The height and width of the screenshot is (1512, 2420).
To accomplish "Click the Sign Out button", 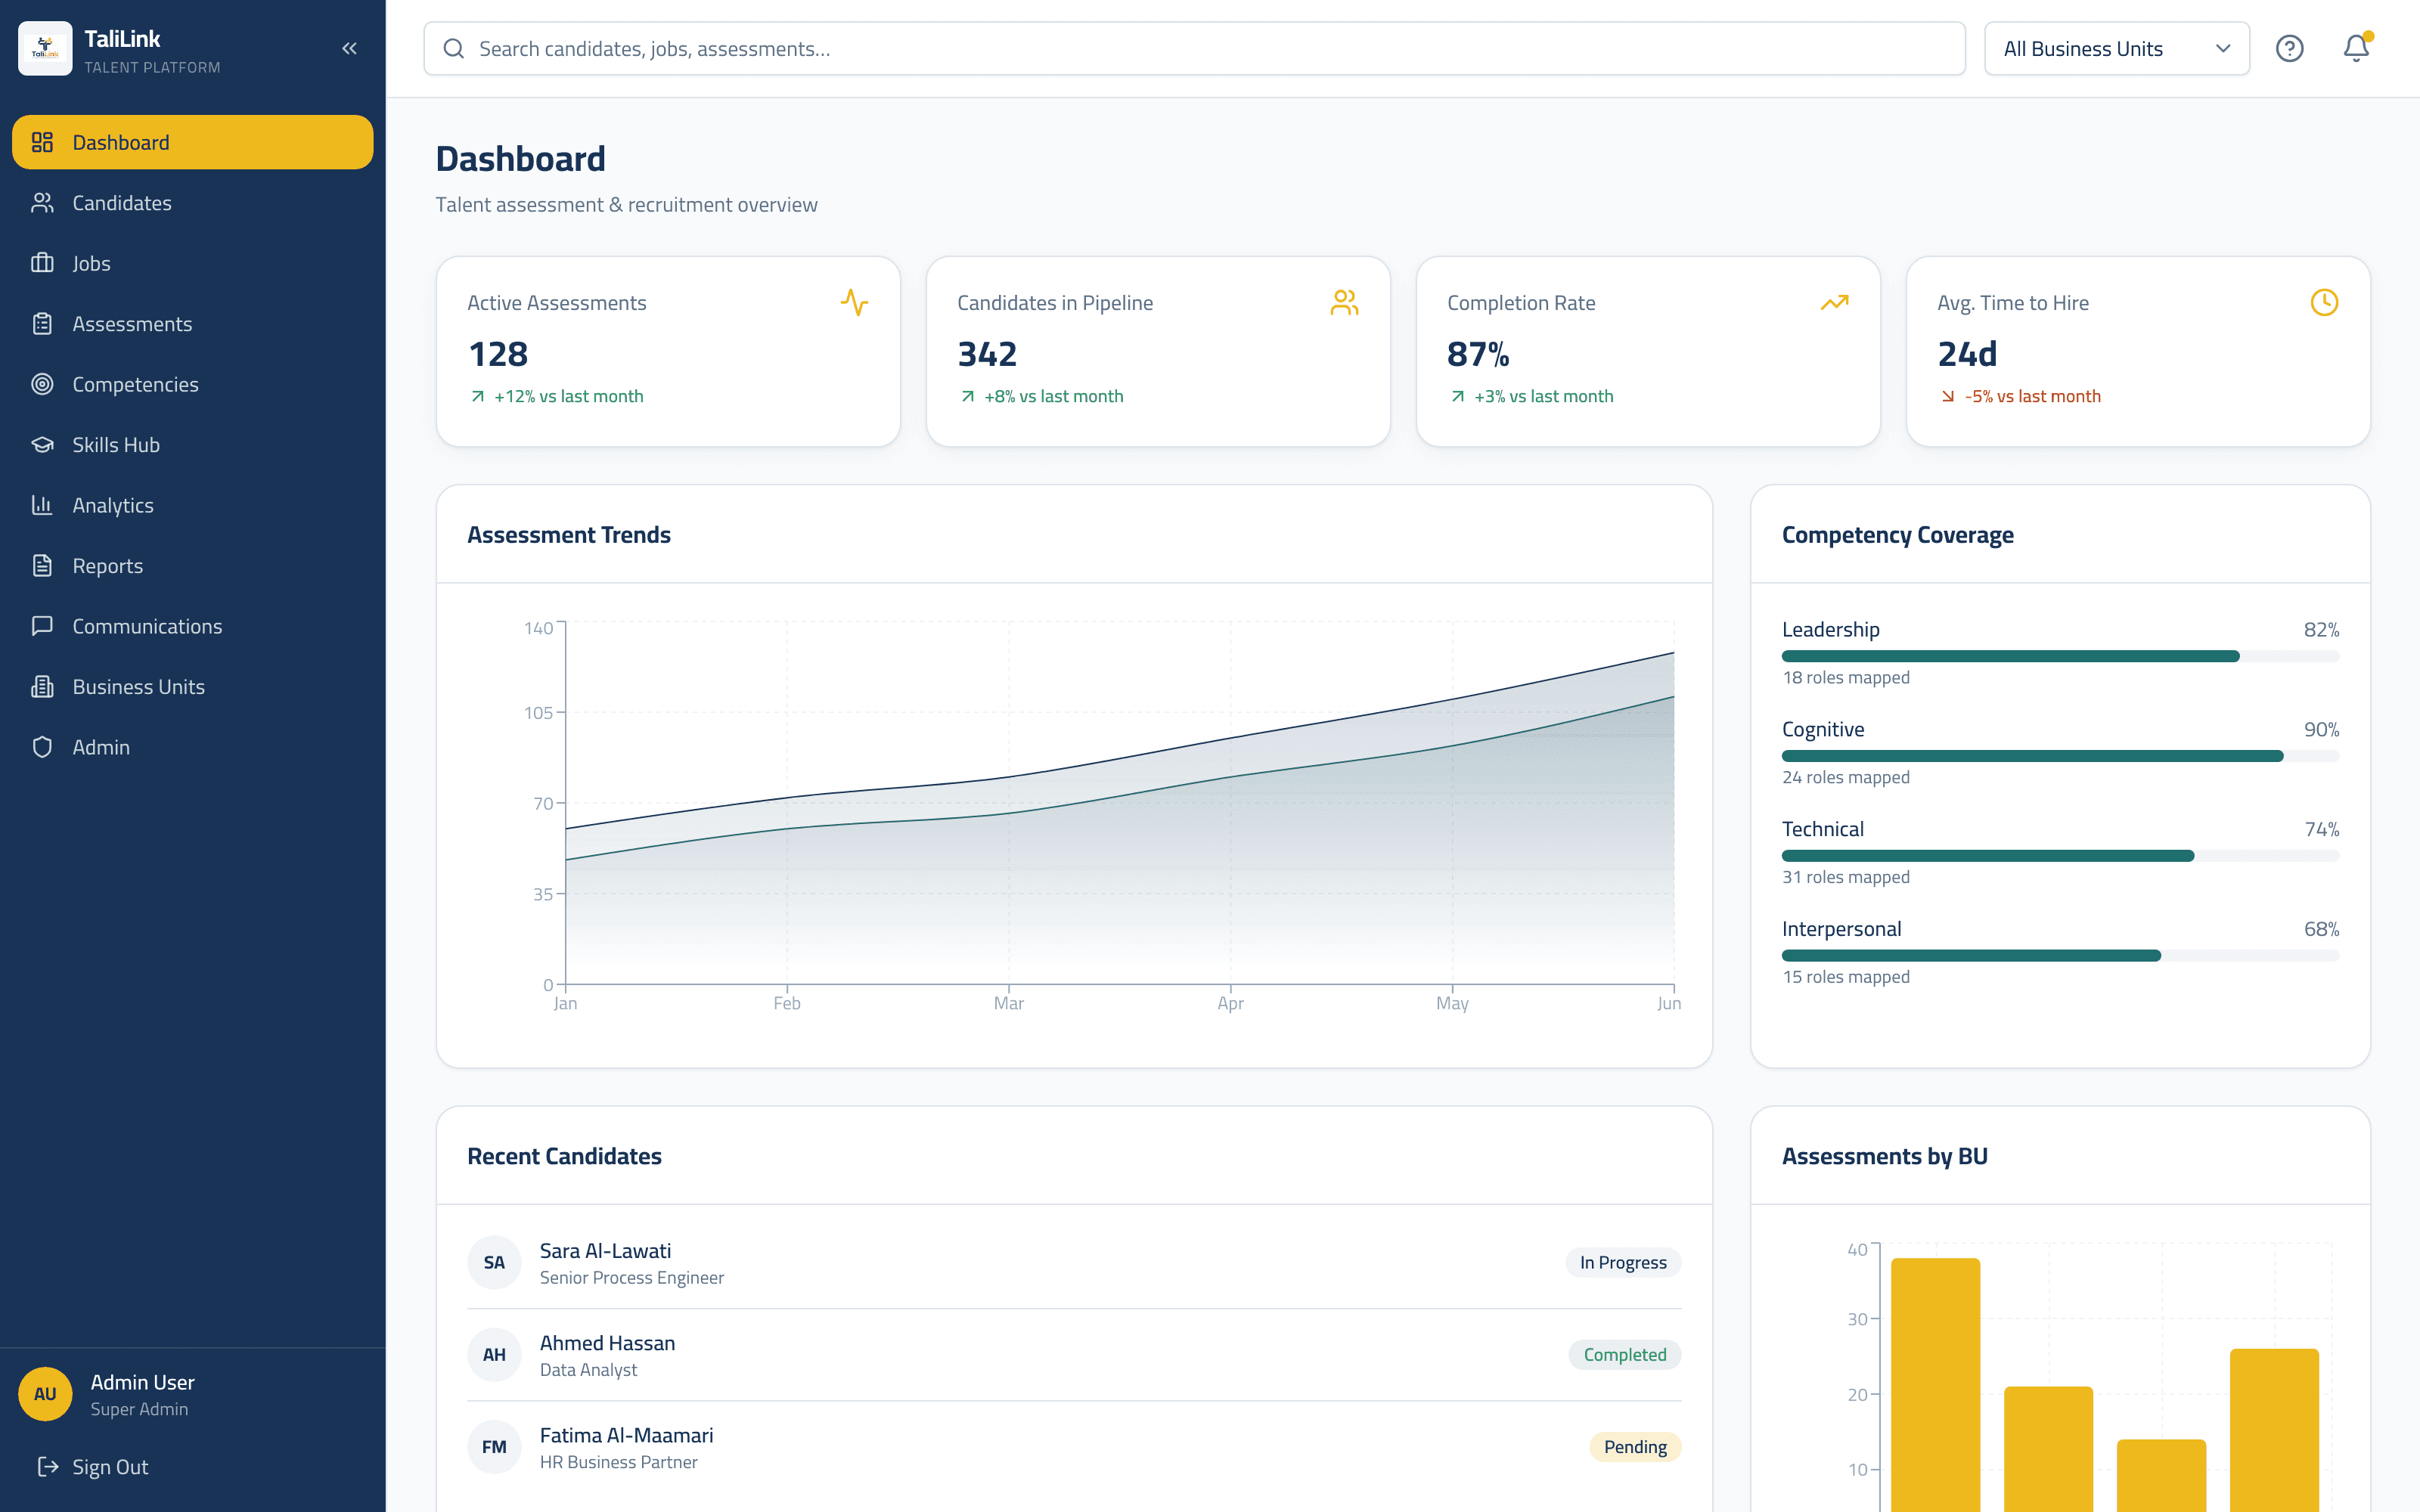I will (x=192, y=1467).
